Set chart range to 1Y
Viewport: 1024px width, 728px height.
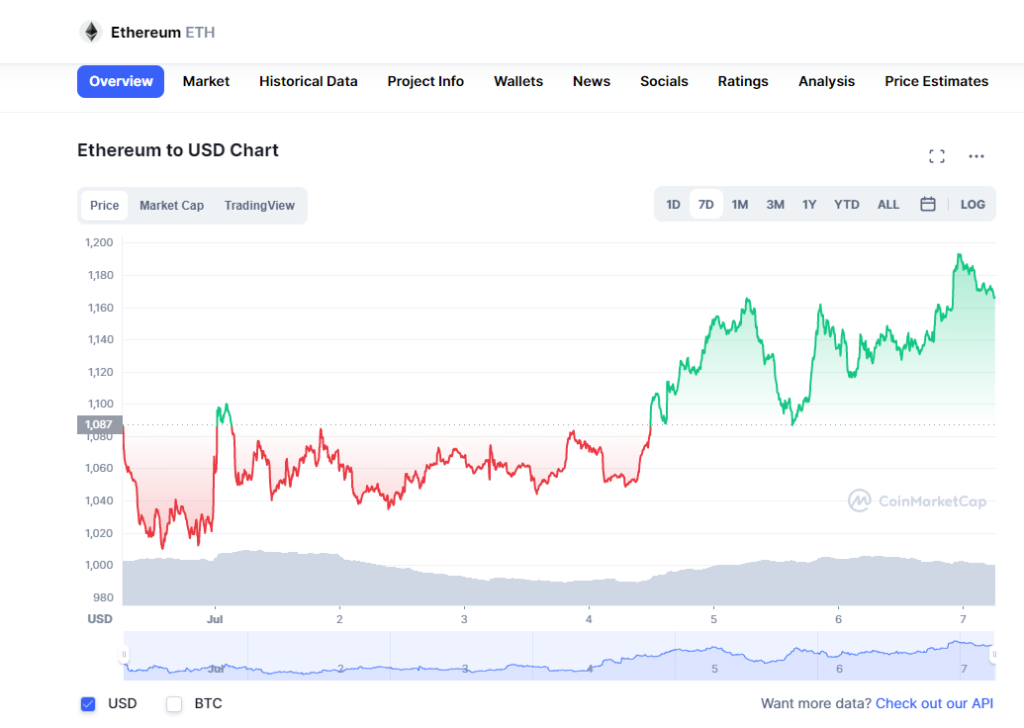pyautogui.click(x=809, y=204)
